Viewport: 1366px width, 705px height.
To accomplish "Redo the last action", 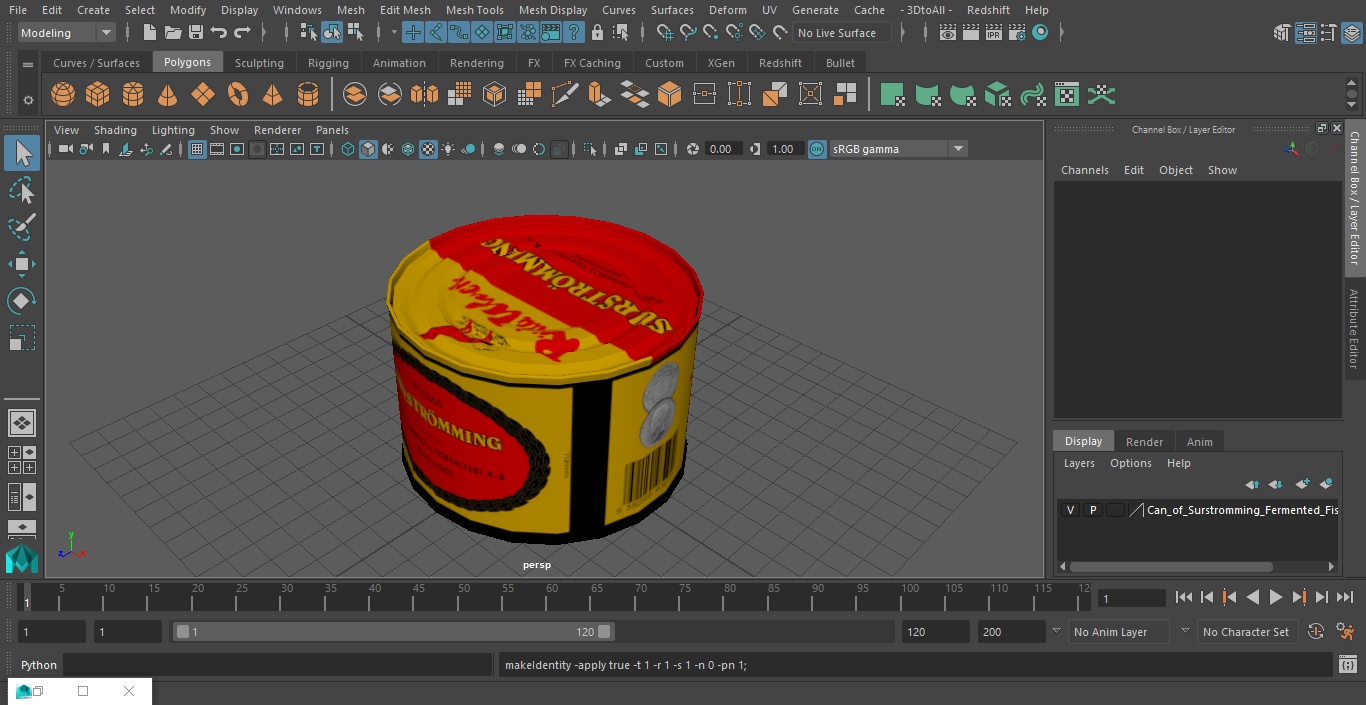I will (x=242, y=33).
